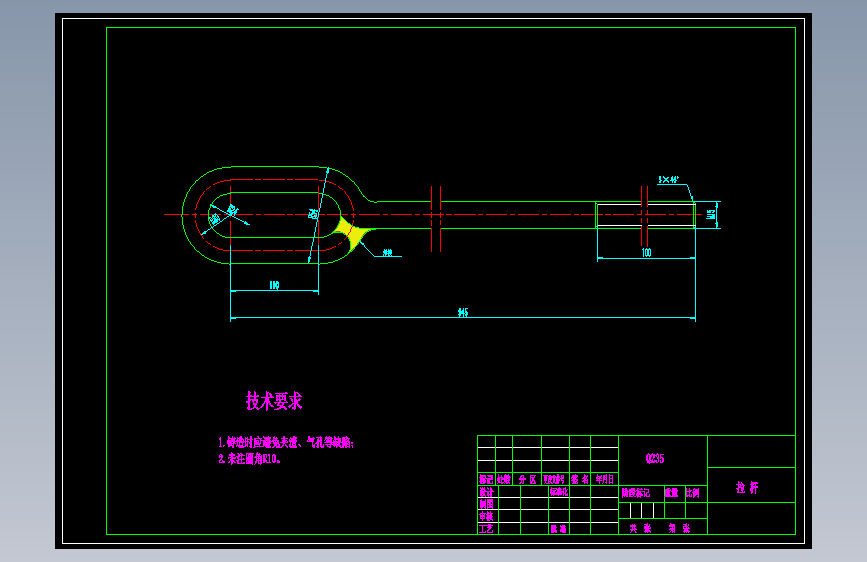Click the 签名 signature column header
867x562 pixels.
coord(580,480)
